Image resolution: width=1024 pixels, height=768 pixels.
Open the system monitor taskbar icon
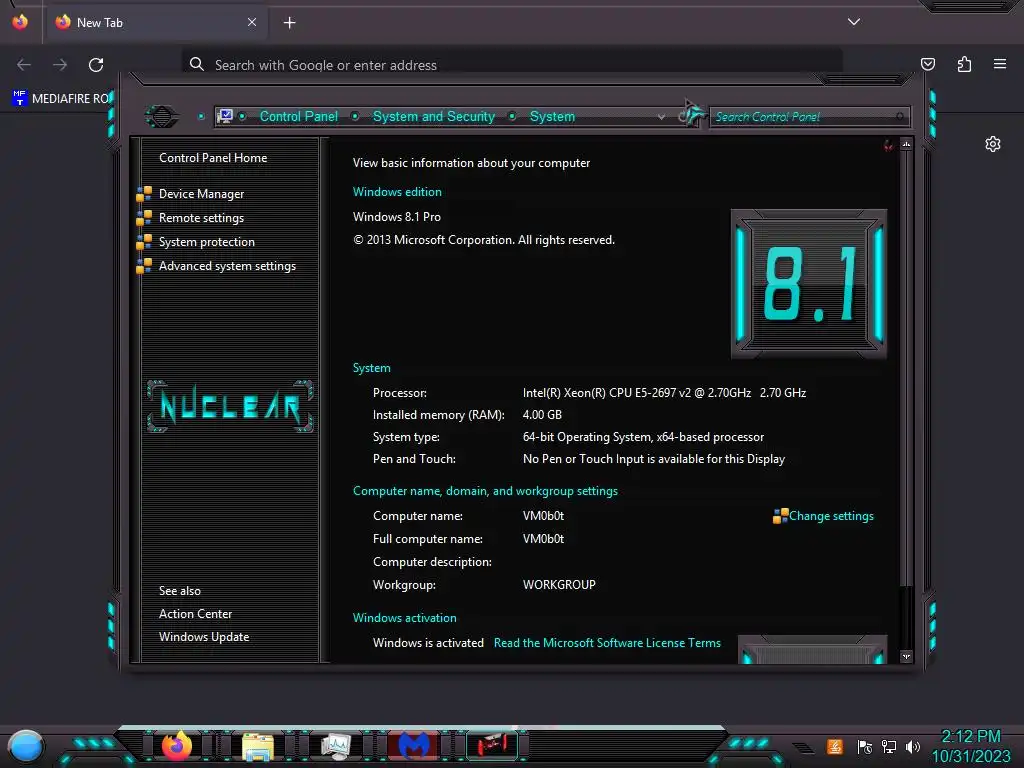(x=336, y=746)
